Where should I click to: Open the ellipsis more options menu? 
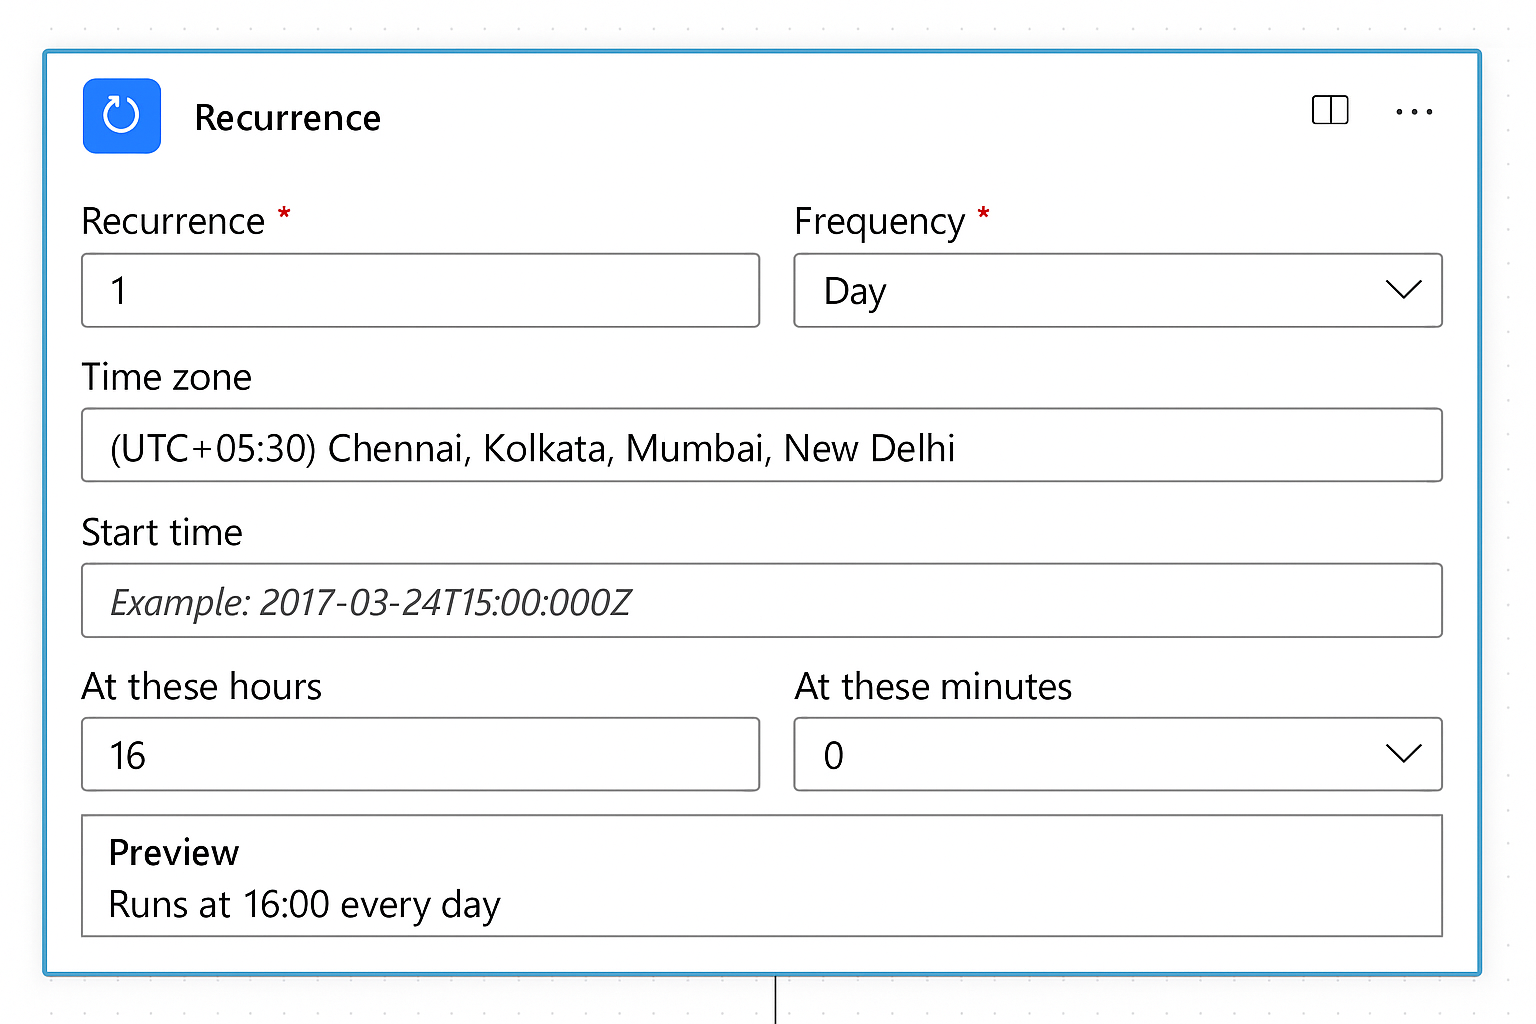(1414, 112)
